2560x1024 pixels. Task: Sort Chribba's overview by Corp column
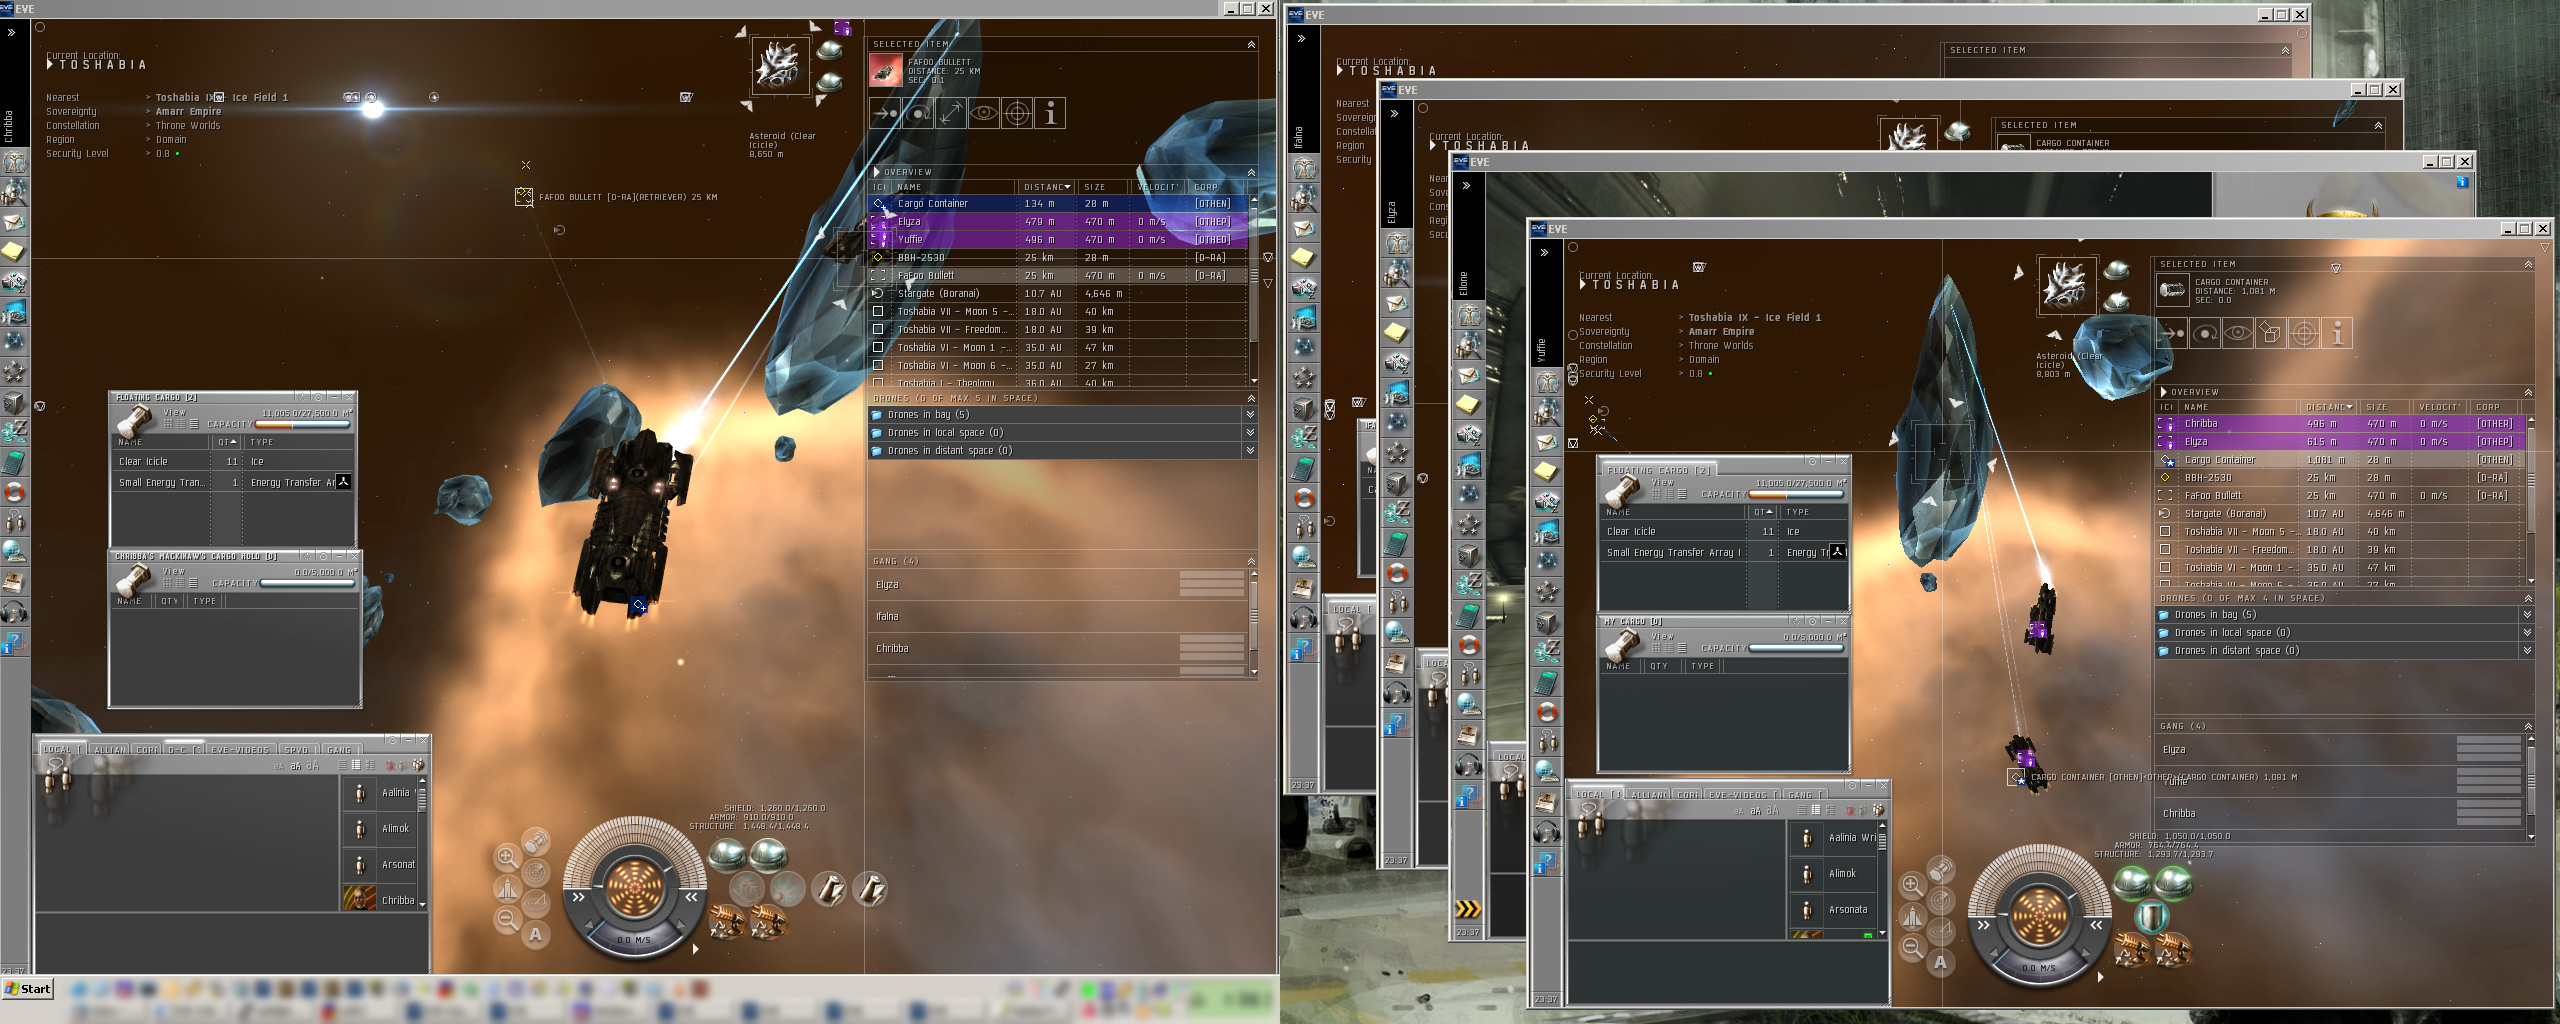click(x=1217, y=187)
